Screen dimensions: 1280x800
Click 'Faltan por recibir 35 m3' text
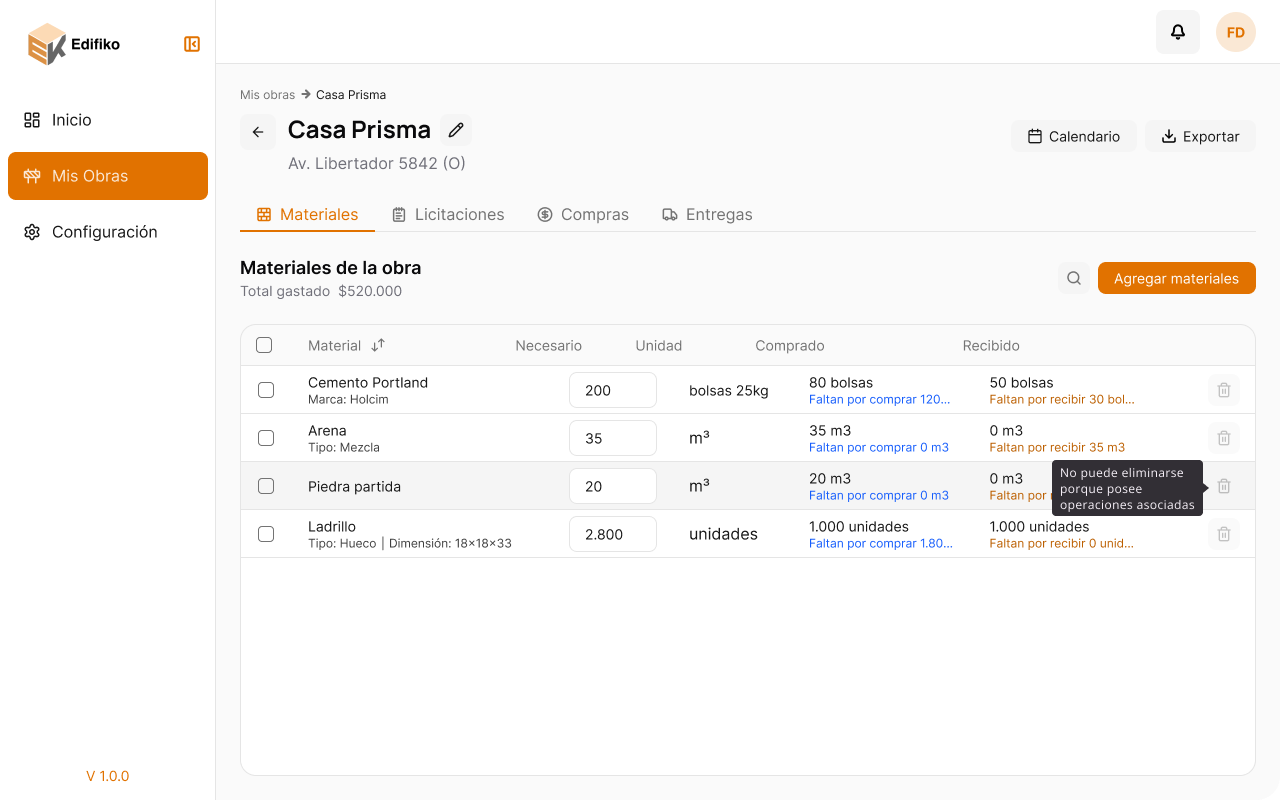pyautogui.click(x=1057, y=447)
